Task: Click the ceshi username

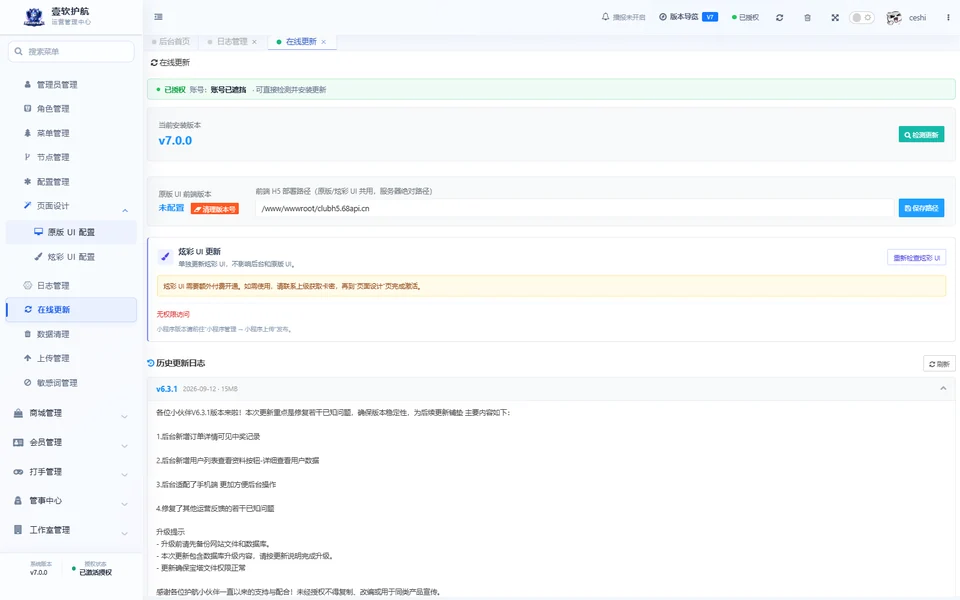Action: pyautogui.click(x=917, y=18)
